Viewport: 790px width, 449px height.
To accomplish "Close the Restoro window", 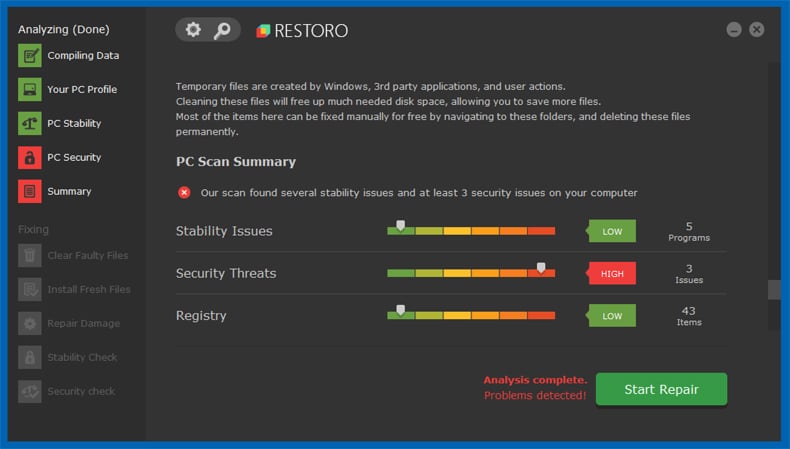I will point(756,30).
